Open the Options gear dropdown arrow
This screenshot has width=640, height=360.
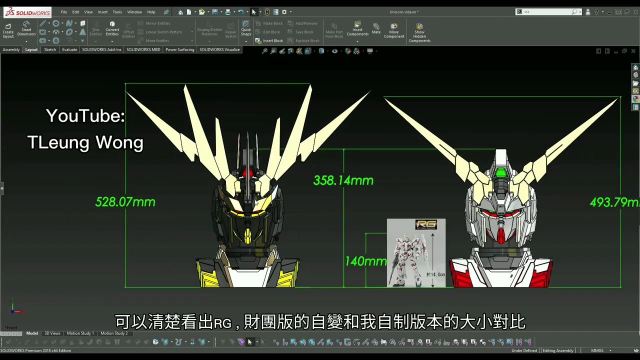click(290, 12)
